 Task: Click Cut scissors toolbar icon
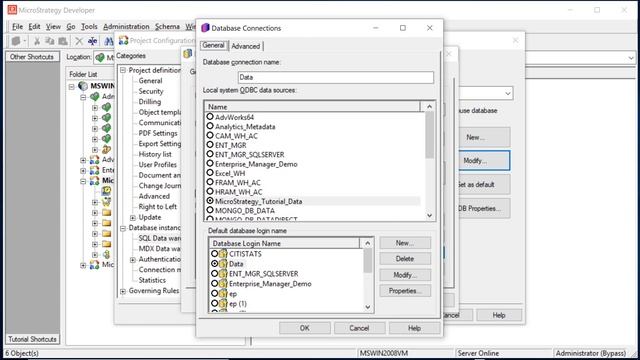tap(37, 41)
